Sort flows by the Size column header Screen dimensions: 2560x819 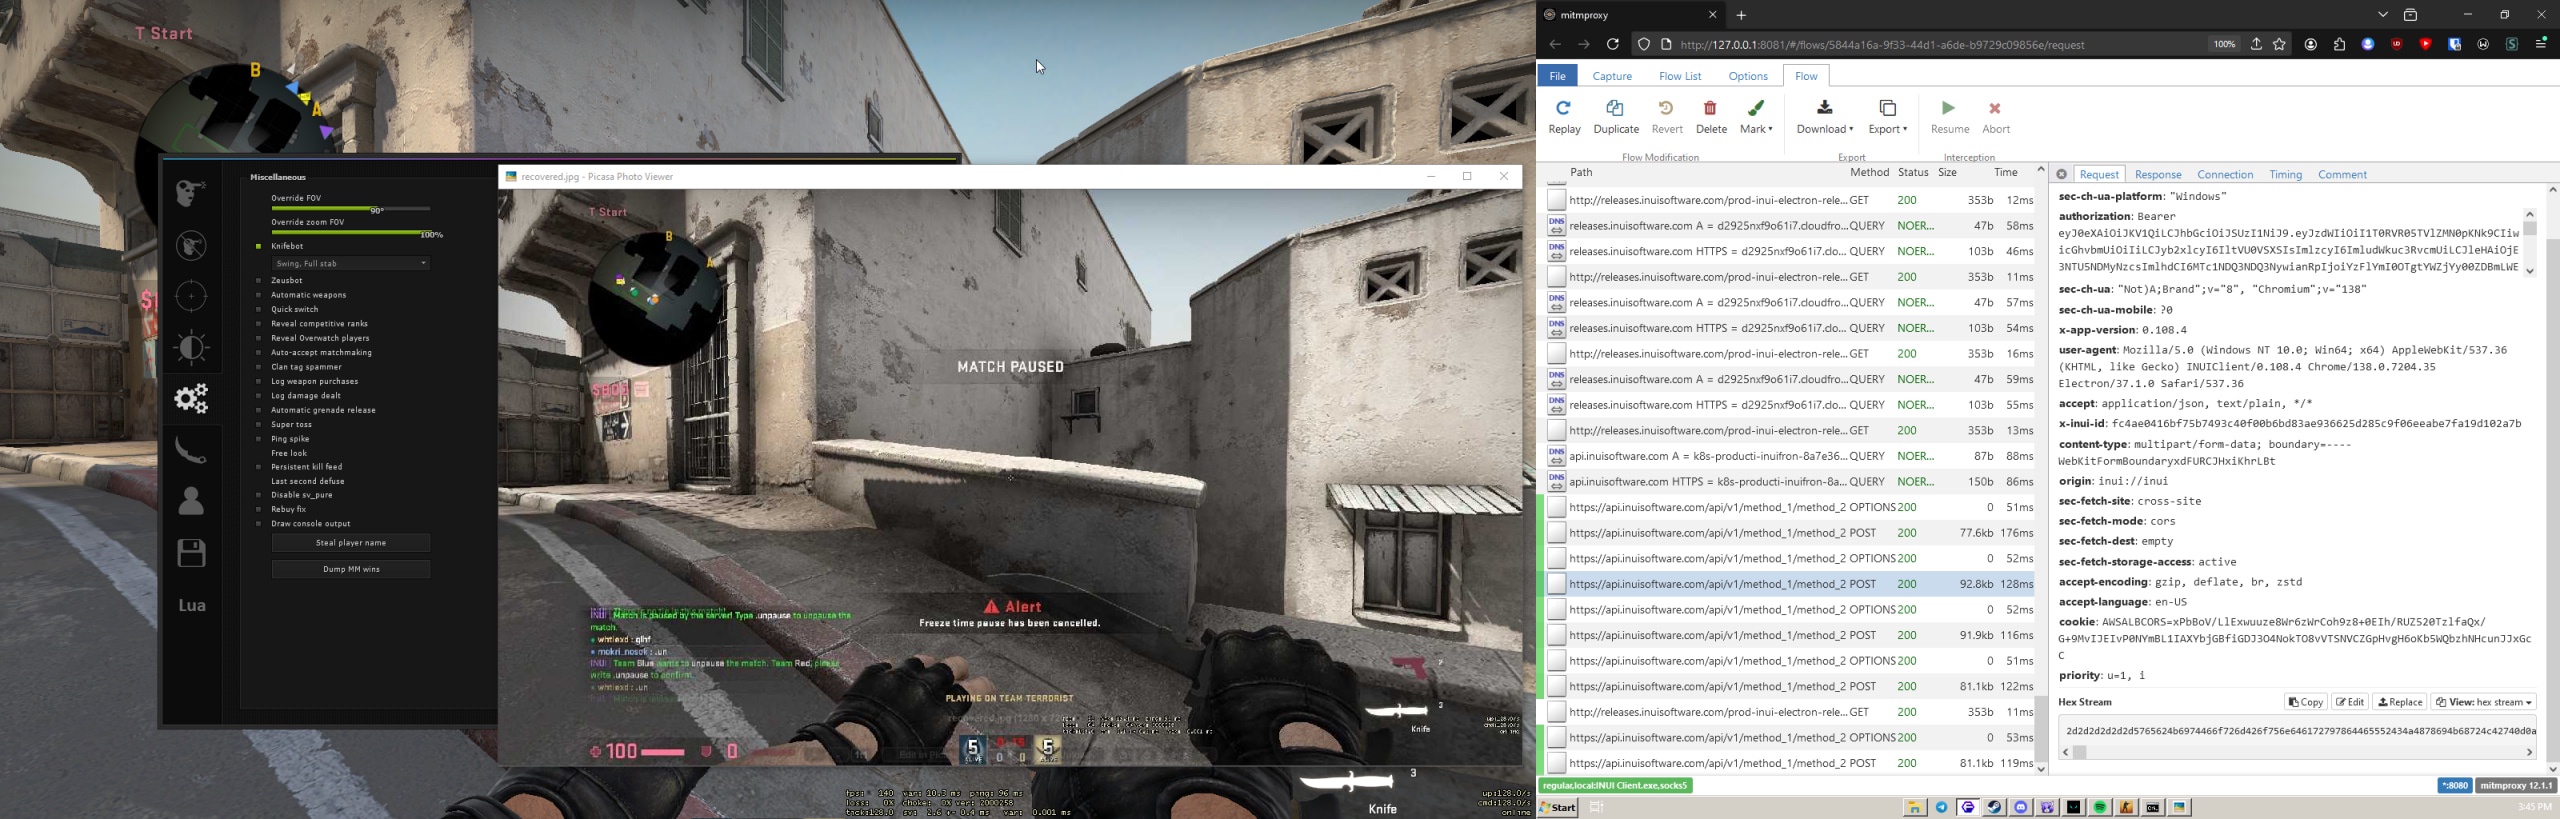[x=1947, y=172]
